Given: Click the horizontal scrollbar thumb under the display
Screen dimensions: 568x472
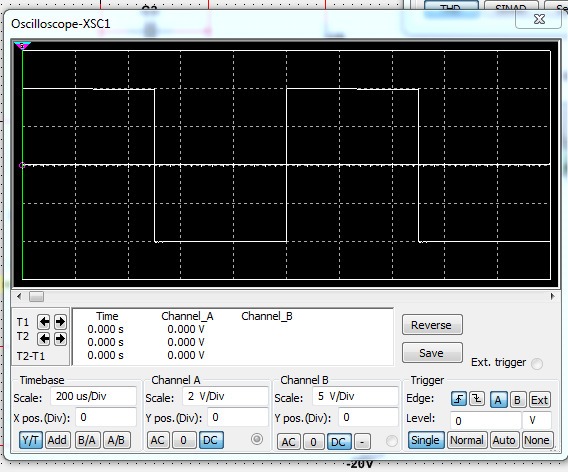Looking at the screenshot, I should (x=36, y=296).
